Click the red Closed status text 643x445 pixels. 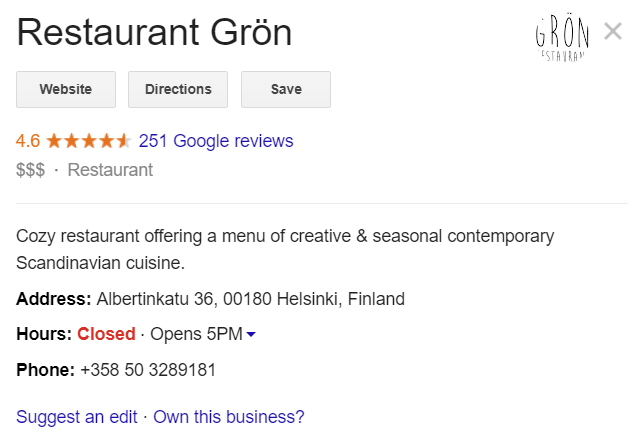106,334
